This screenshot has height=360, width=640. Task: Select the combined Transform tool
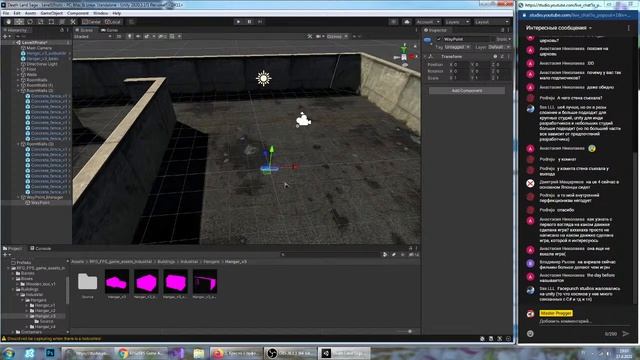(62, 22)
